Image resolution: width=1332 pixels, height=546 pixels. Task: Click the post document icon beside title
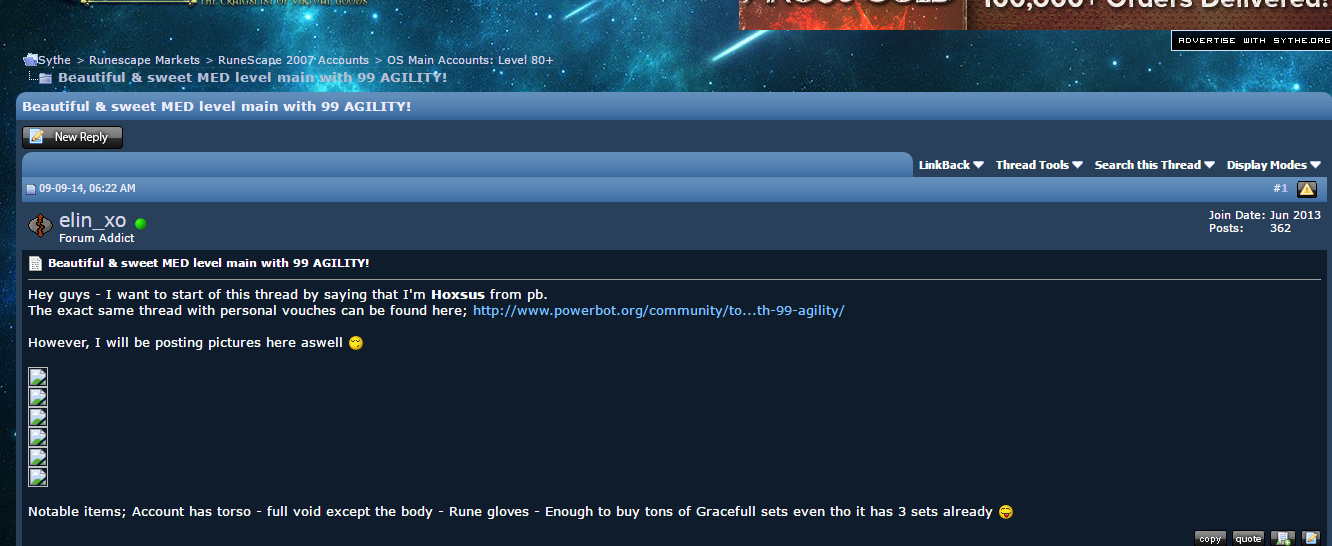(x=35, y=263)
